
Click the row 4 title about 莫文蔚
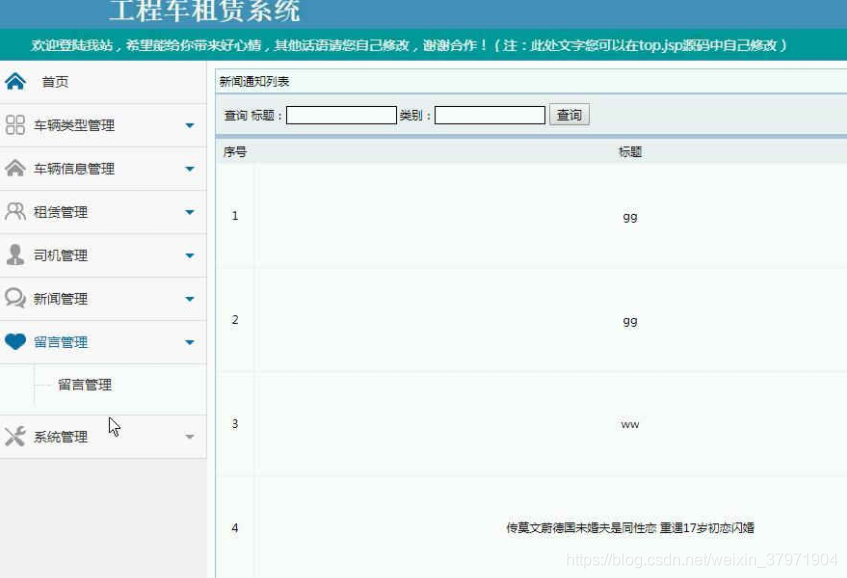click(x=630, y=528)
